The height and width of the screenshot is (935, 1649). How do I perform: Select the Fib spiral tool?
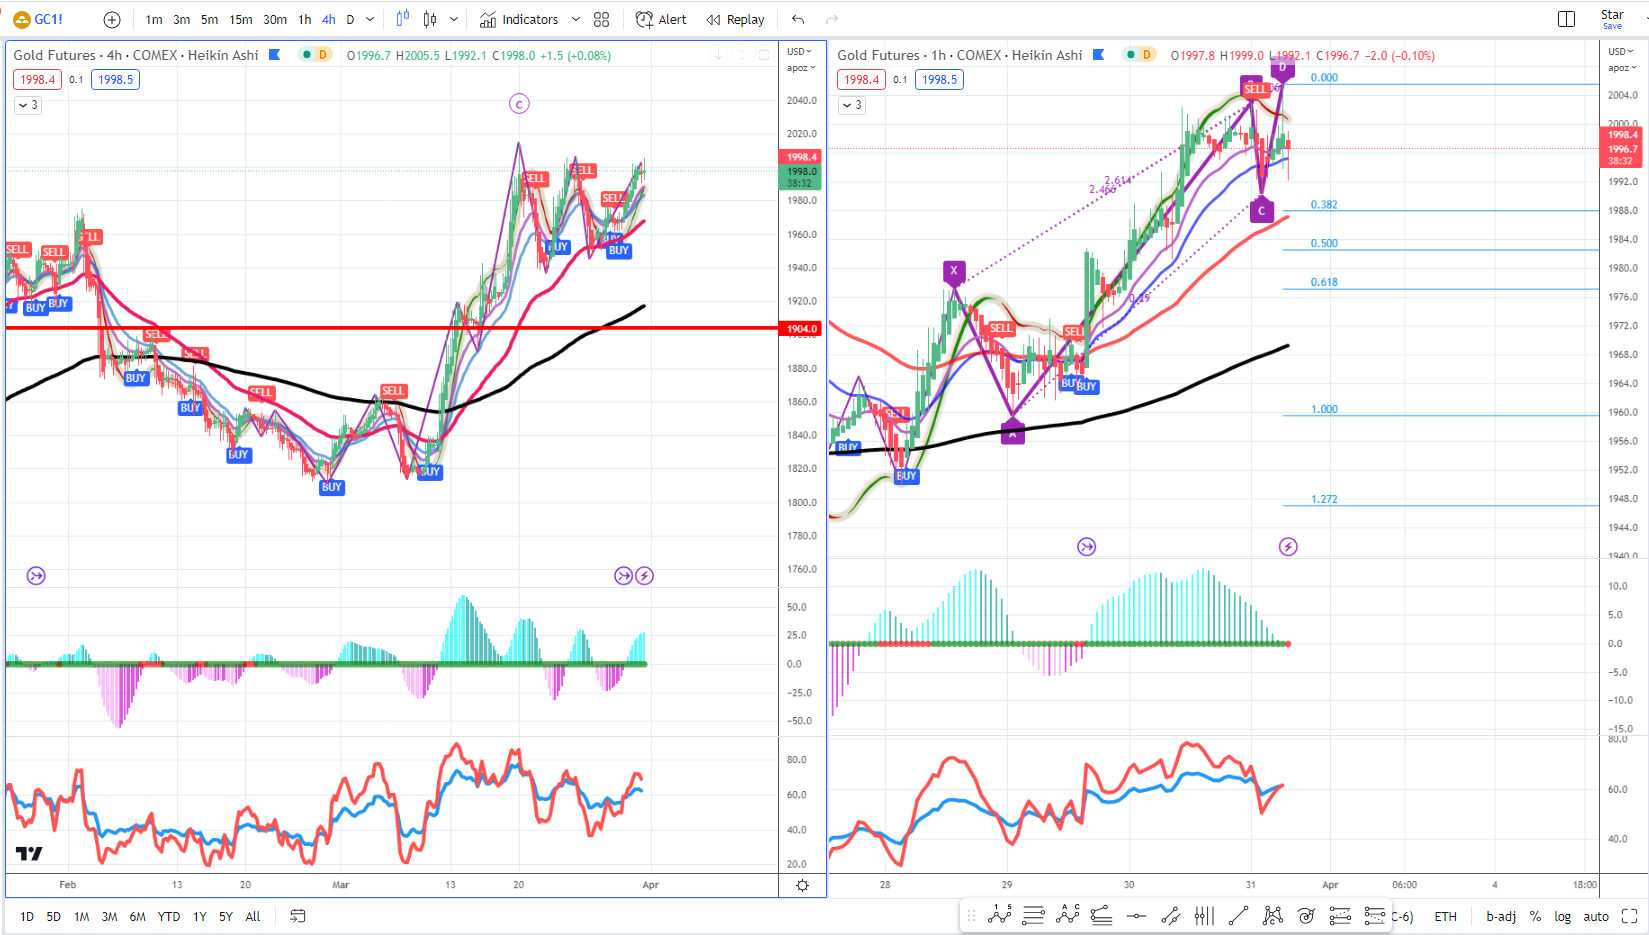[1306, 915]
